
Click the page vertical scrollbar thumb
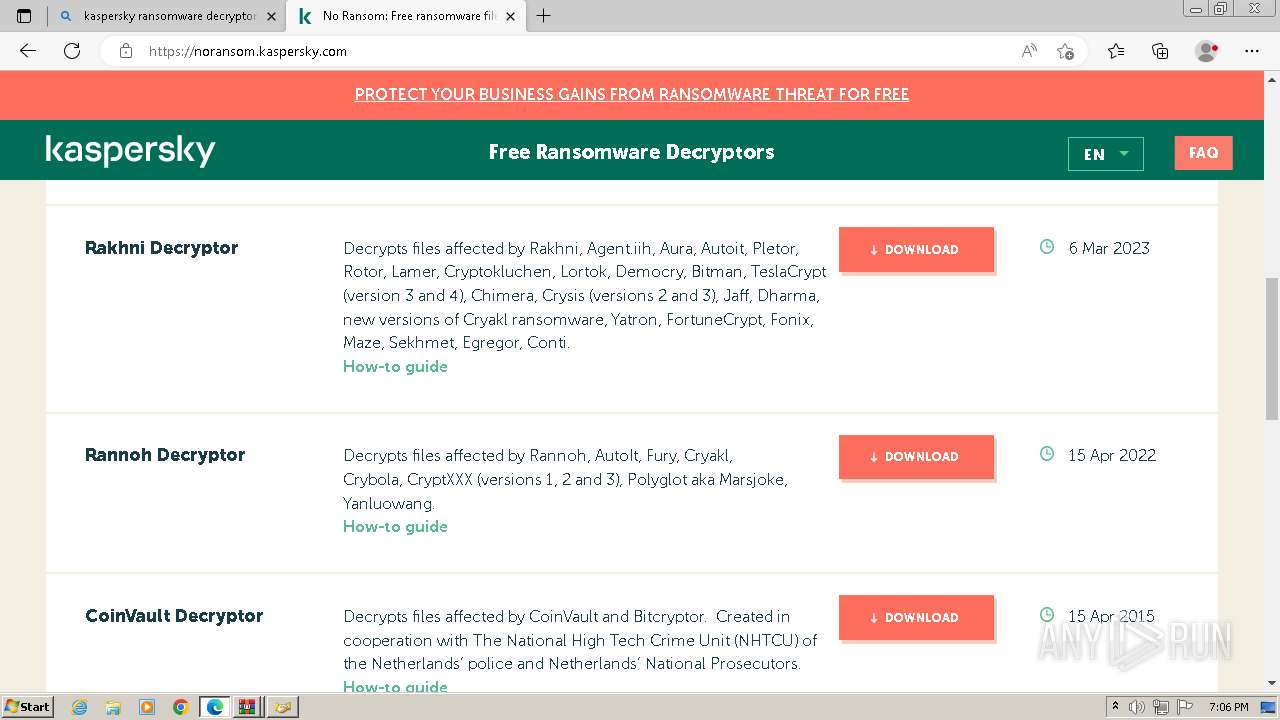(x=1272, y=349)
